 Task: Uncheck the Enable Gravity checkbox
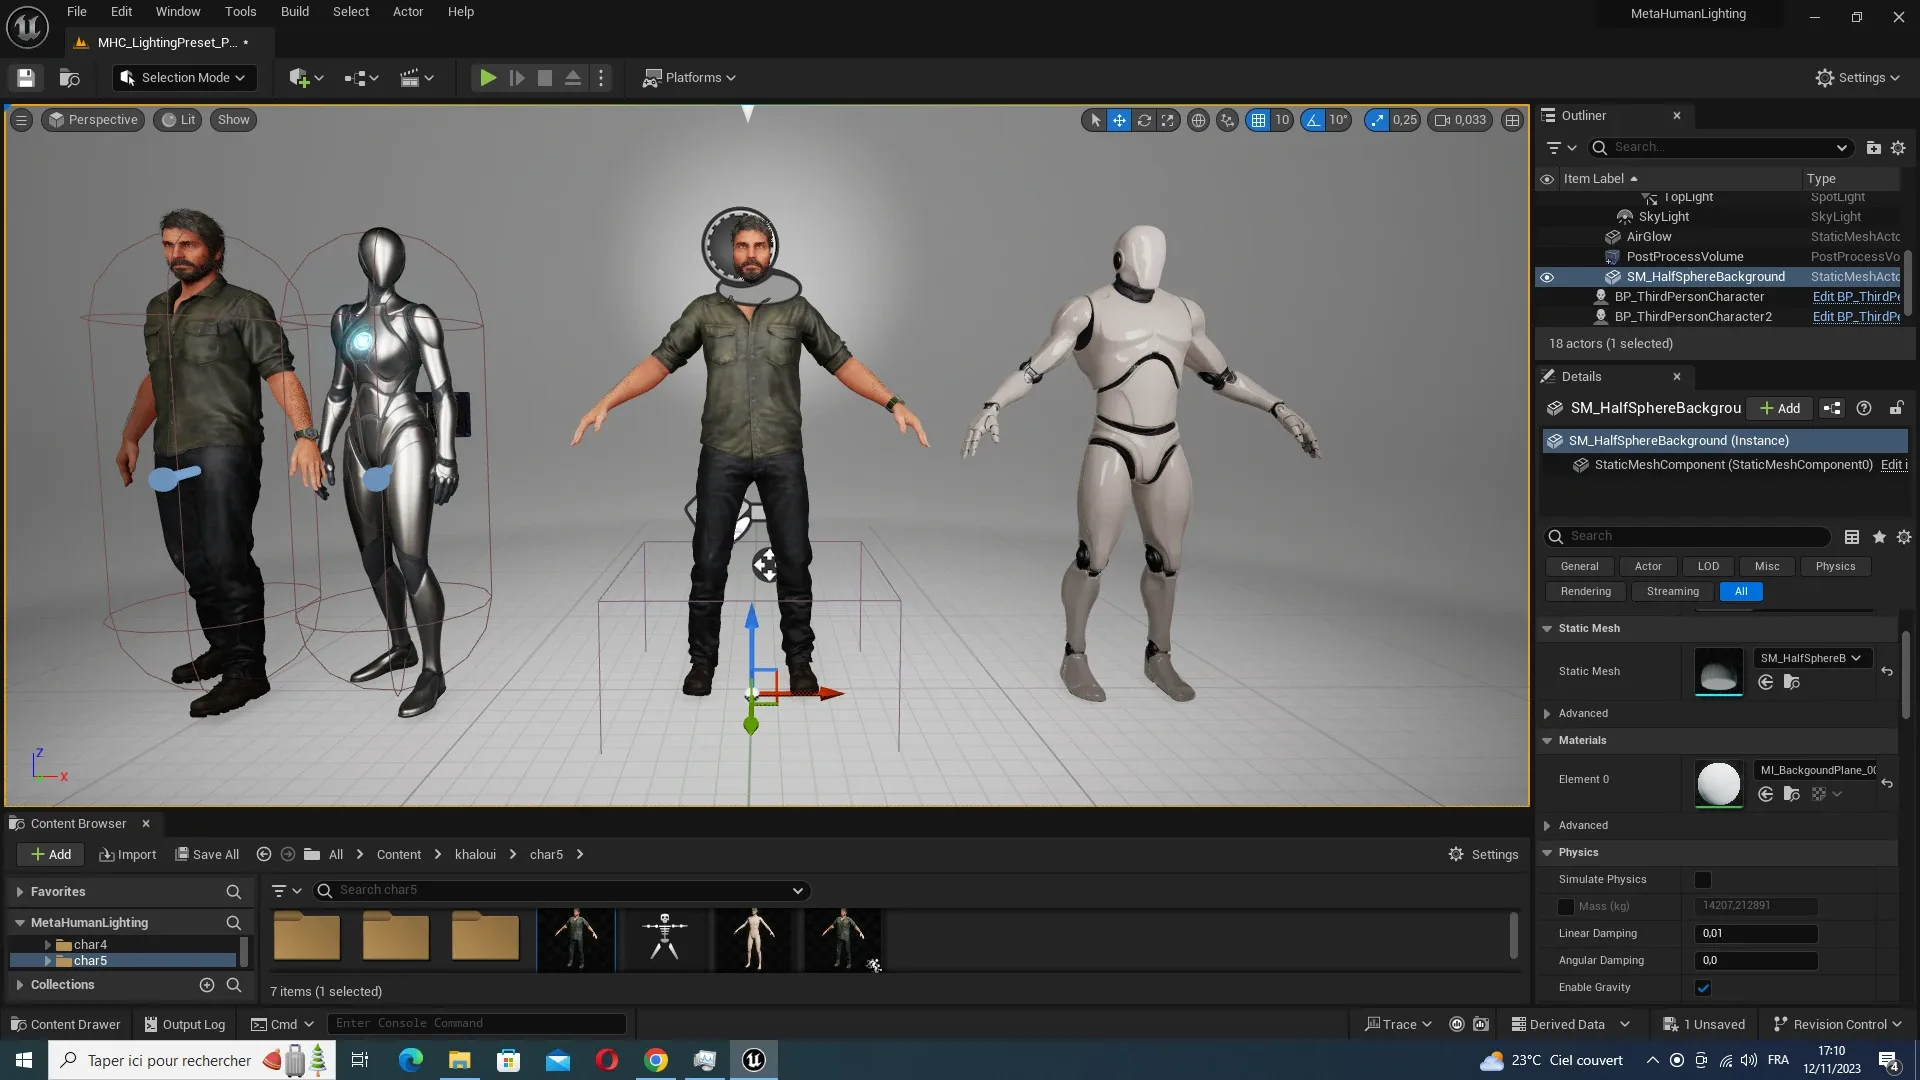coord(1703,988)
